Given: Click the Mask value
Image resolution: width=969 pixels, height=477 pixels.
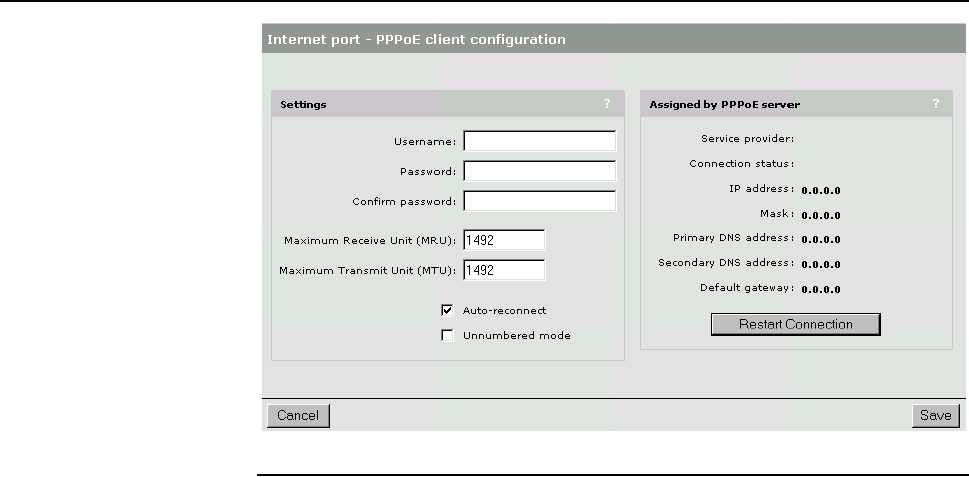Looking at the screenshot, I should pos(821,215).
